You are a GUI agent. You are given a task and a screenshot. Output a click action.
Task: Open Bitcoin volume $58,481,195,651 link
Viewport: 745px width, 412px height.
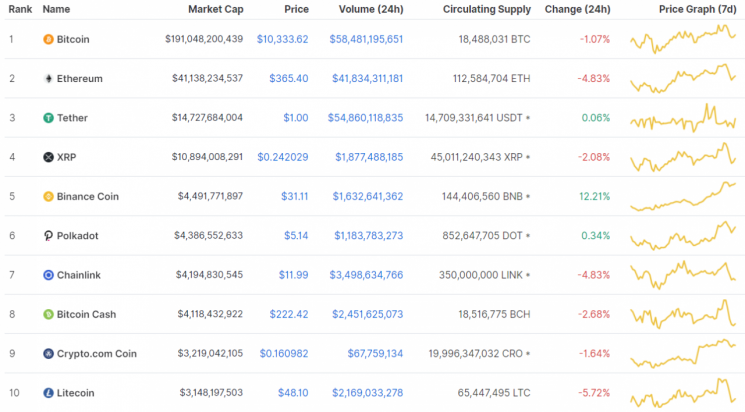pos(366,39)
